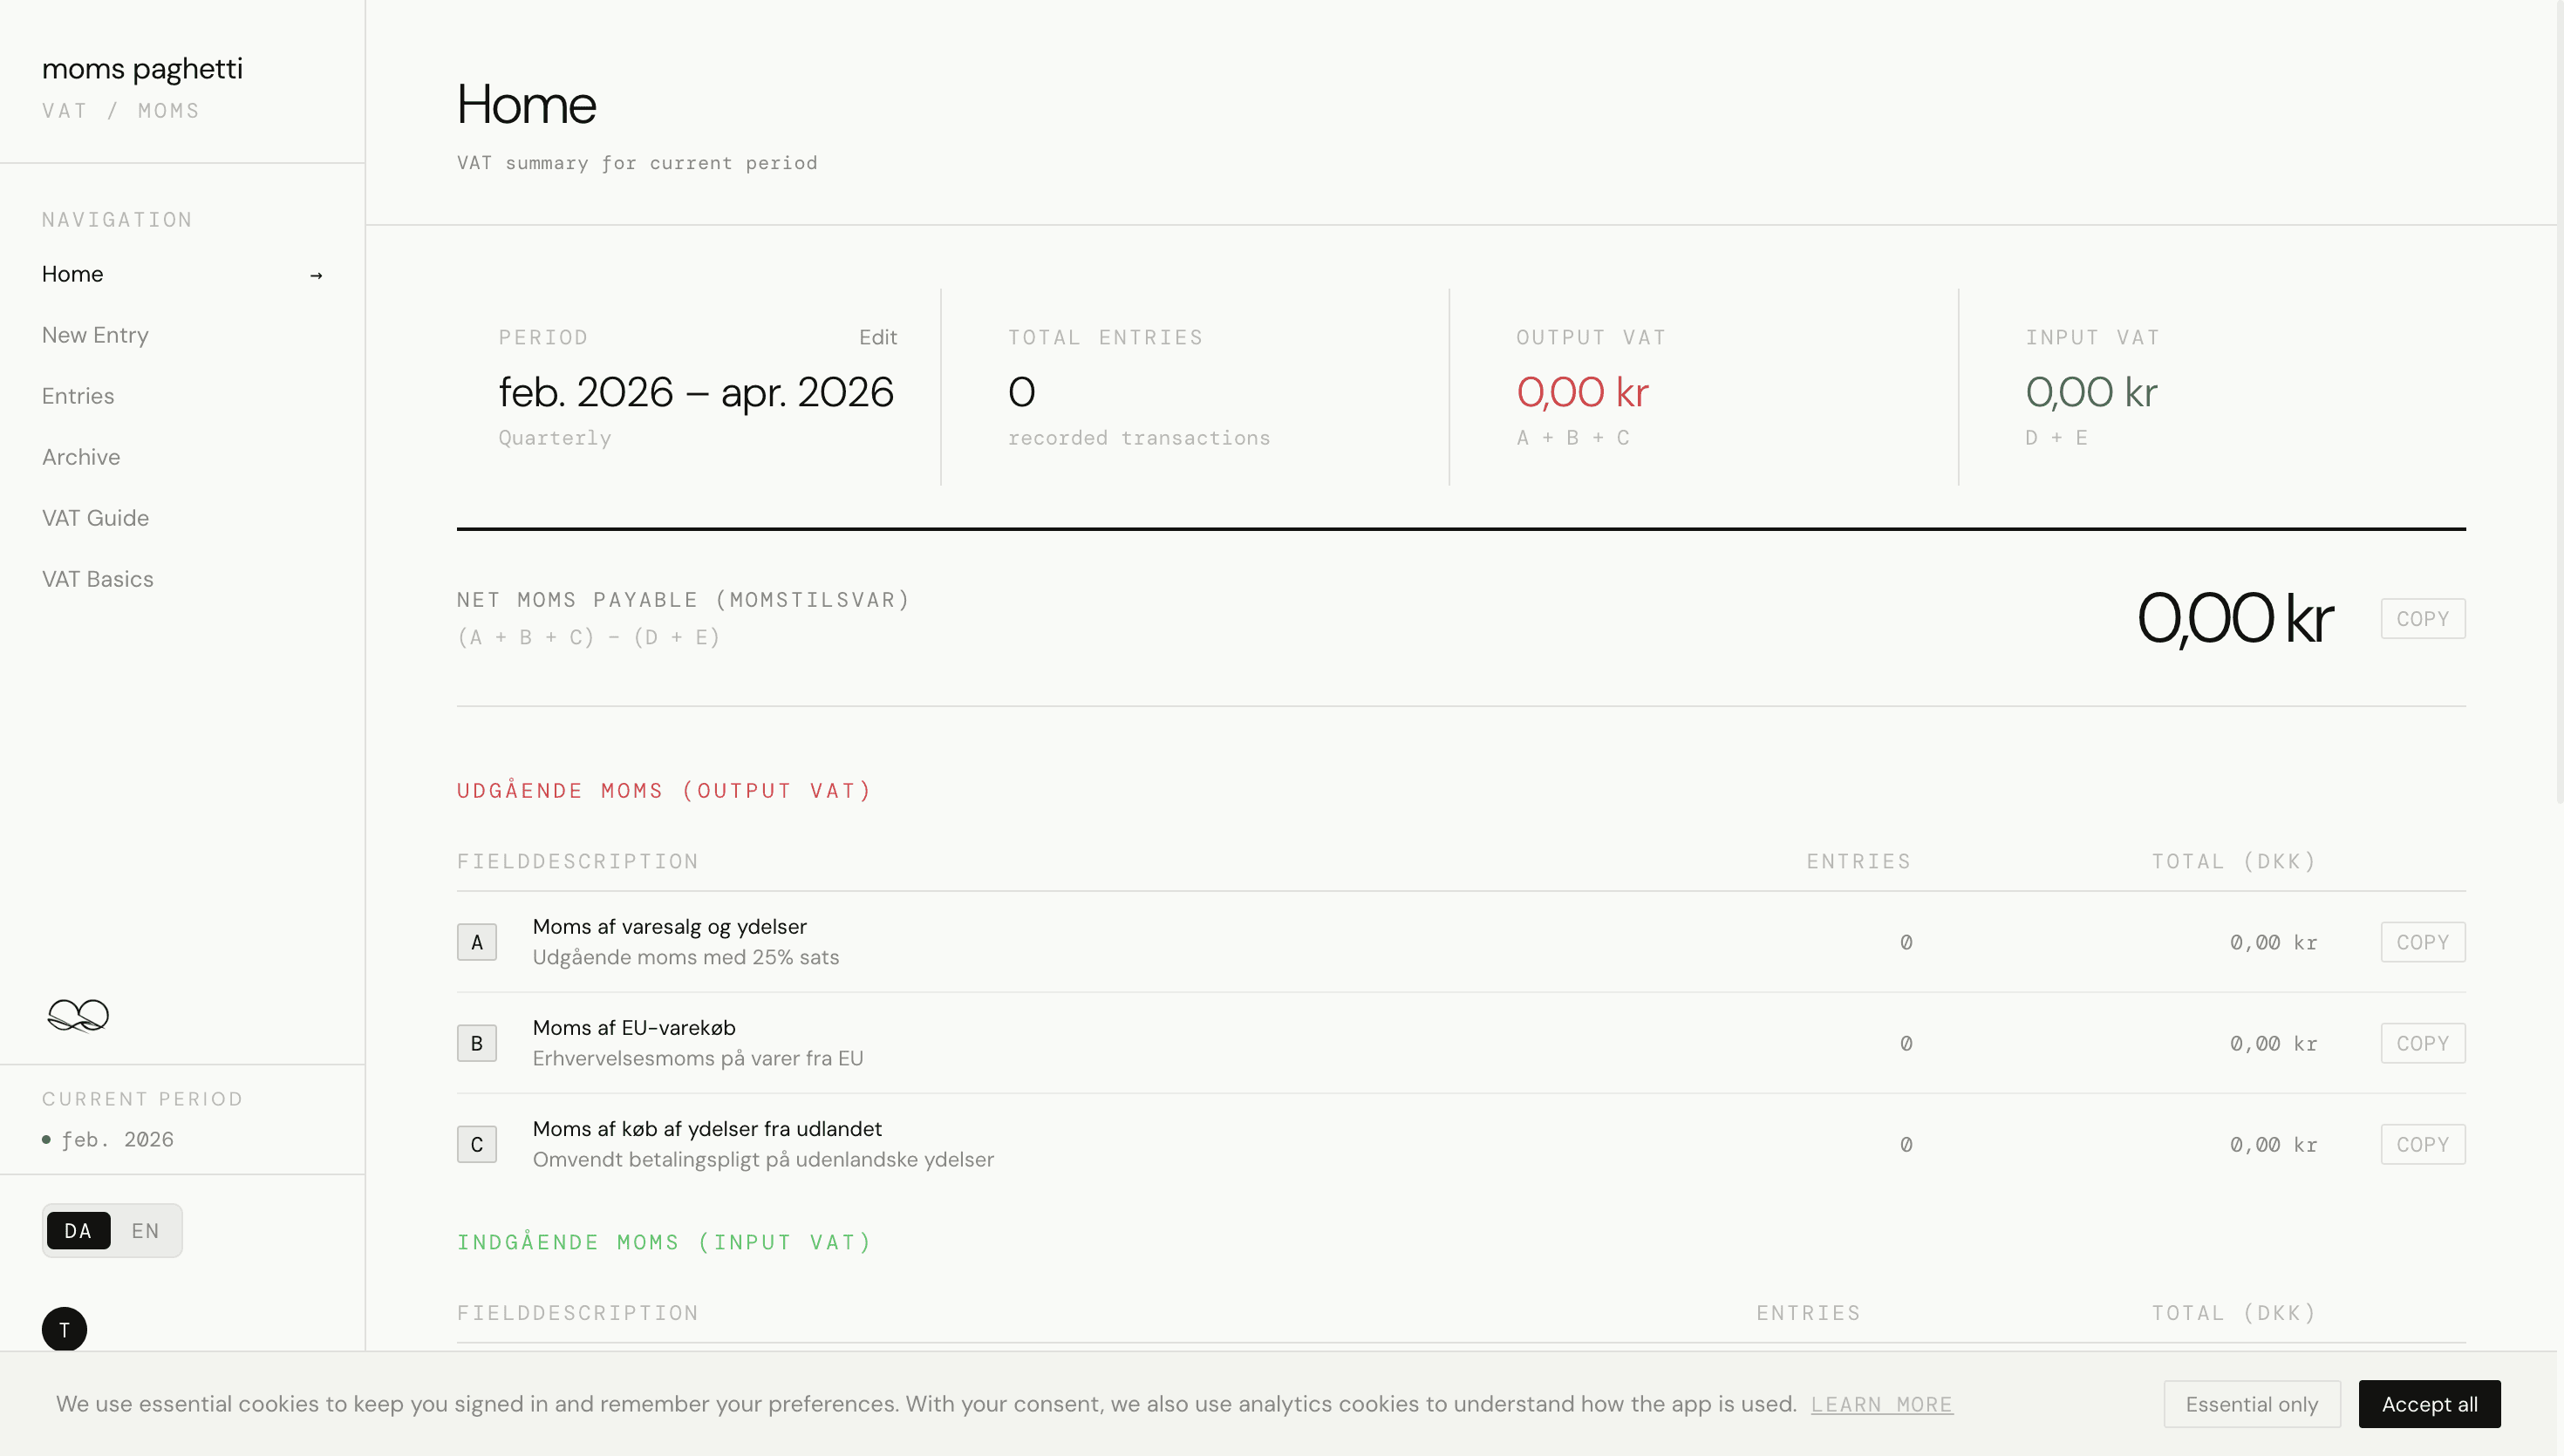Accept all cookies

coord(2429,1404)
